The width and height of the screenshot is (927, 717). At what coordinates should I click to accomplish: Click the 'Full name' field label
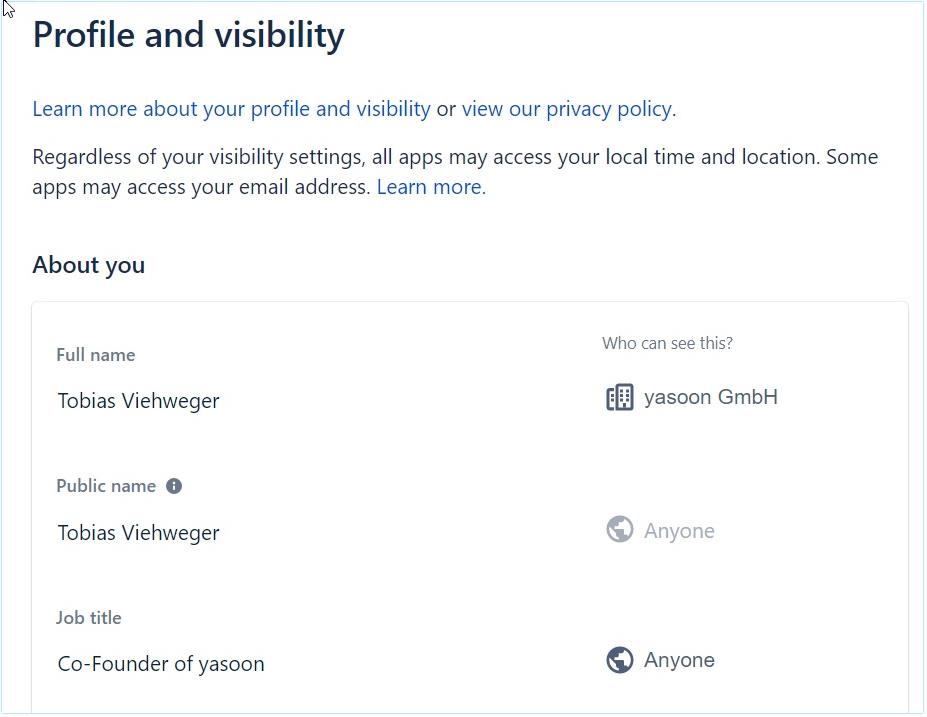pos(95,355)
